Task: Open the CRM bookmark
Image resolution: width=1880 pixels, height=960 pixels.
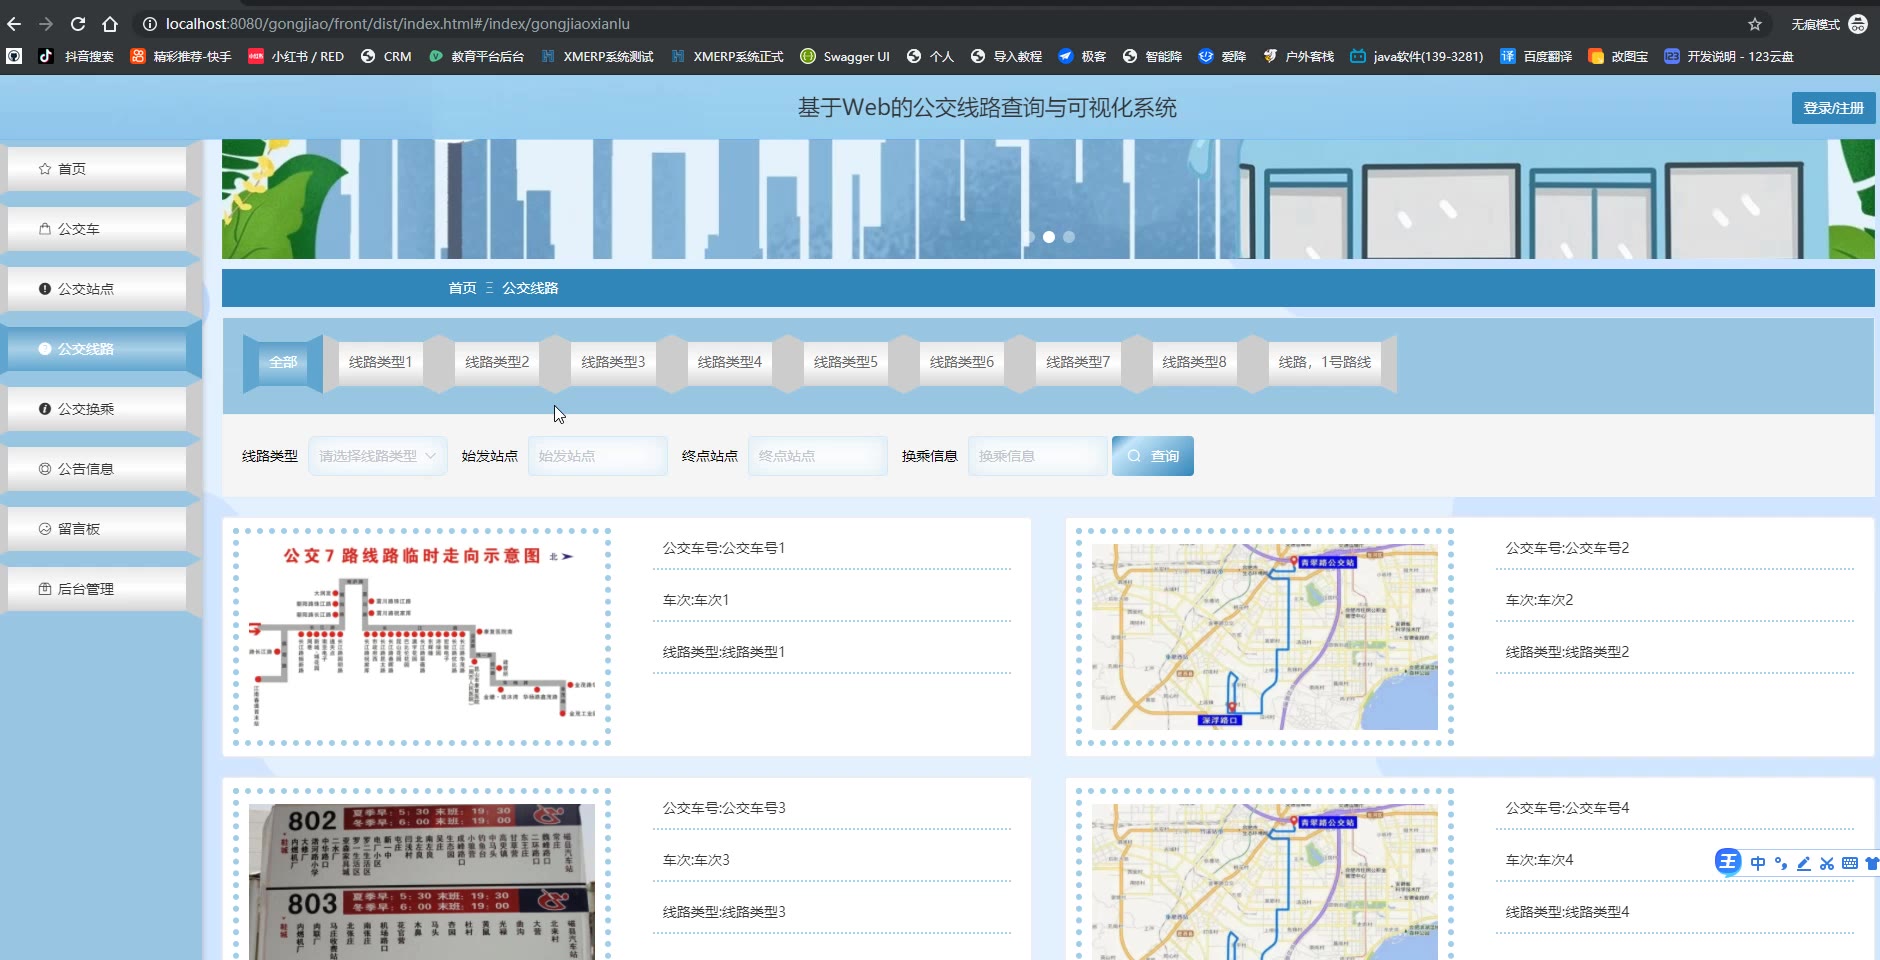Action: 386,57
